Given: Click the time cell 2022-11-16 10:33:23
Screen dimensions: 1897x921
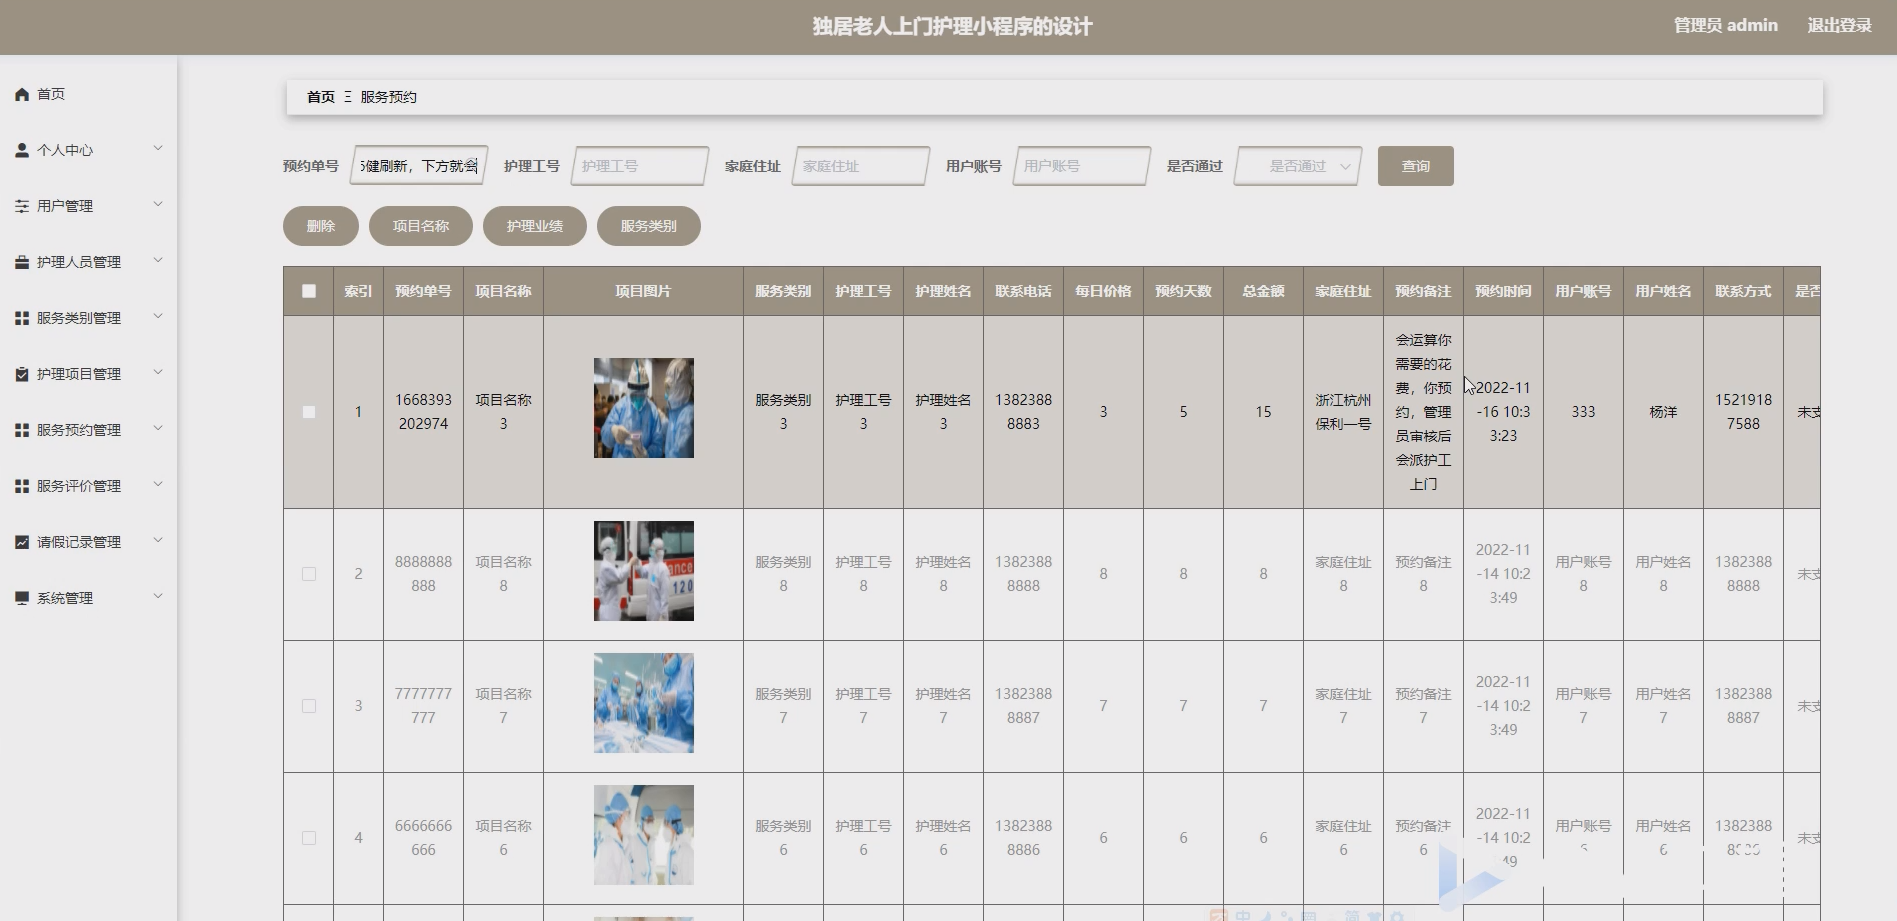Looking at the screenshot, I should (x=1503, y=412).
